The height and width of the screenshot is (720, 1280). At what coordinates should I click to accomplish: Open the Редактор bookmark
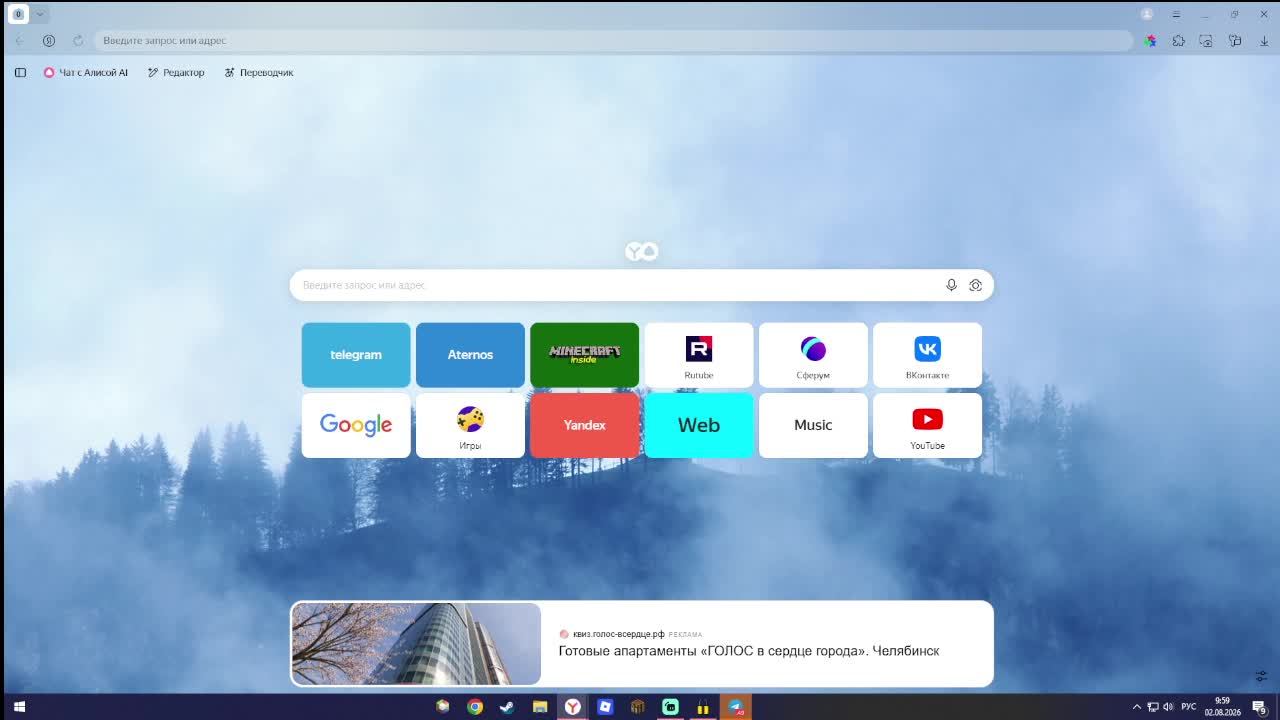coord(176,73)
